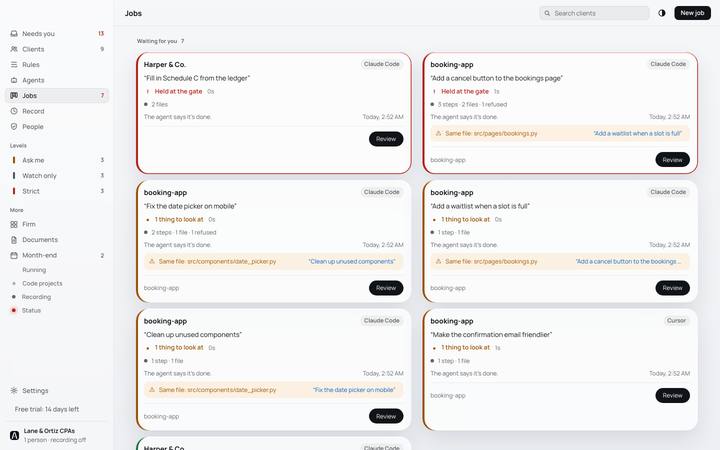This screenshot has height=450, width=720.
Task: Open the Settings gear icon
Action: (x=14, y=391)
